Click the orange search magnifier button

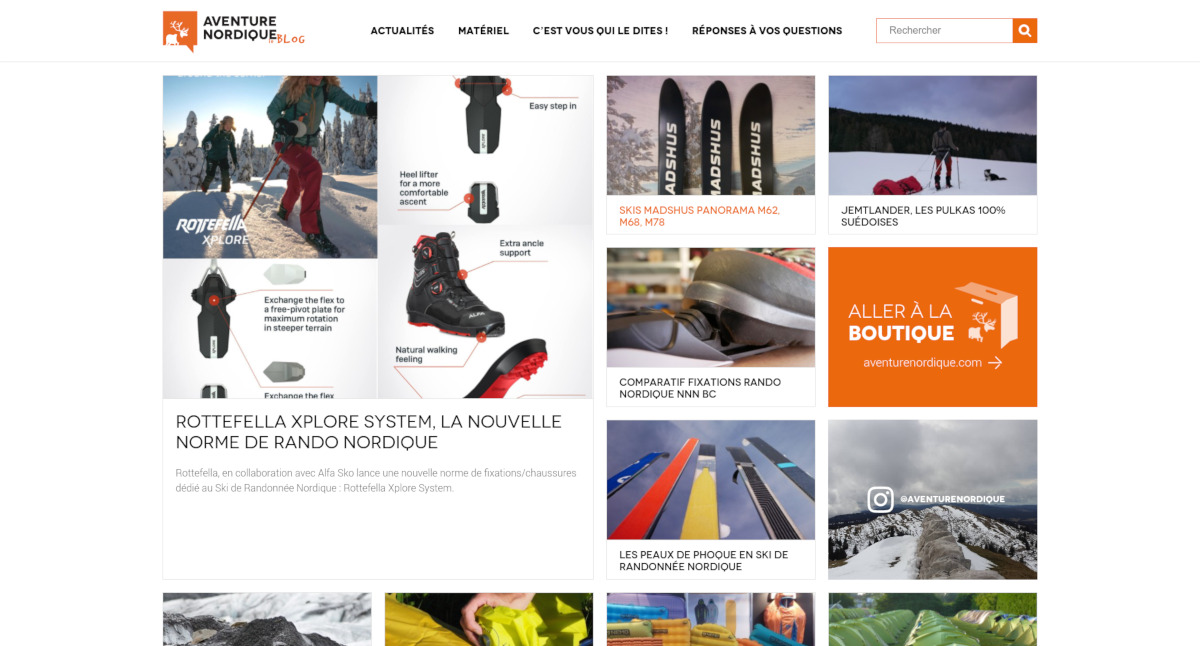point(1024,30)
